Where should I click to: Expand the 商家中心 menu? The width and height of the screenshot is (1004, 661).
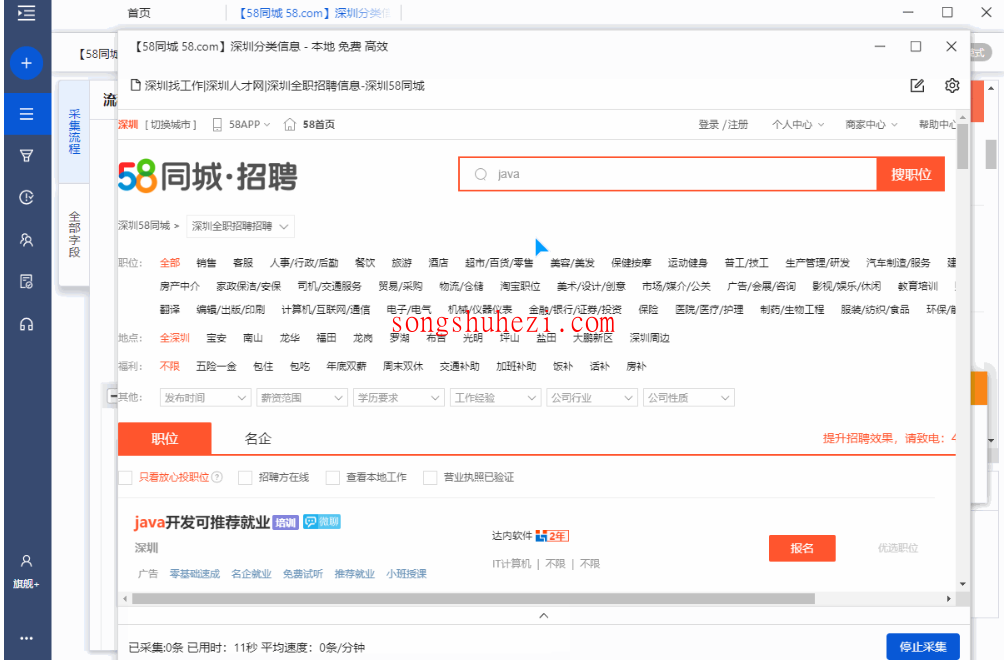pos(871,124)
